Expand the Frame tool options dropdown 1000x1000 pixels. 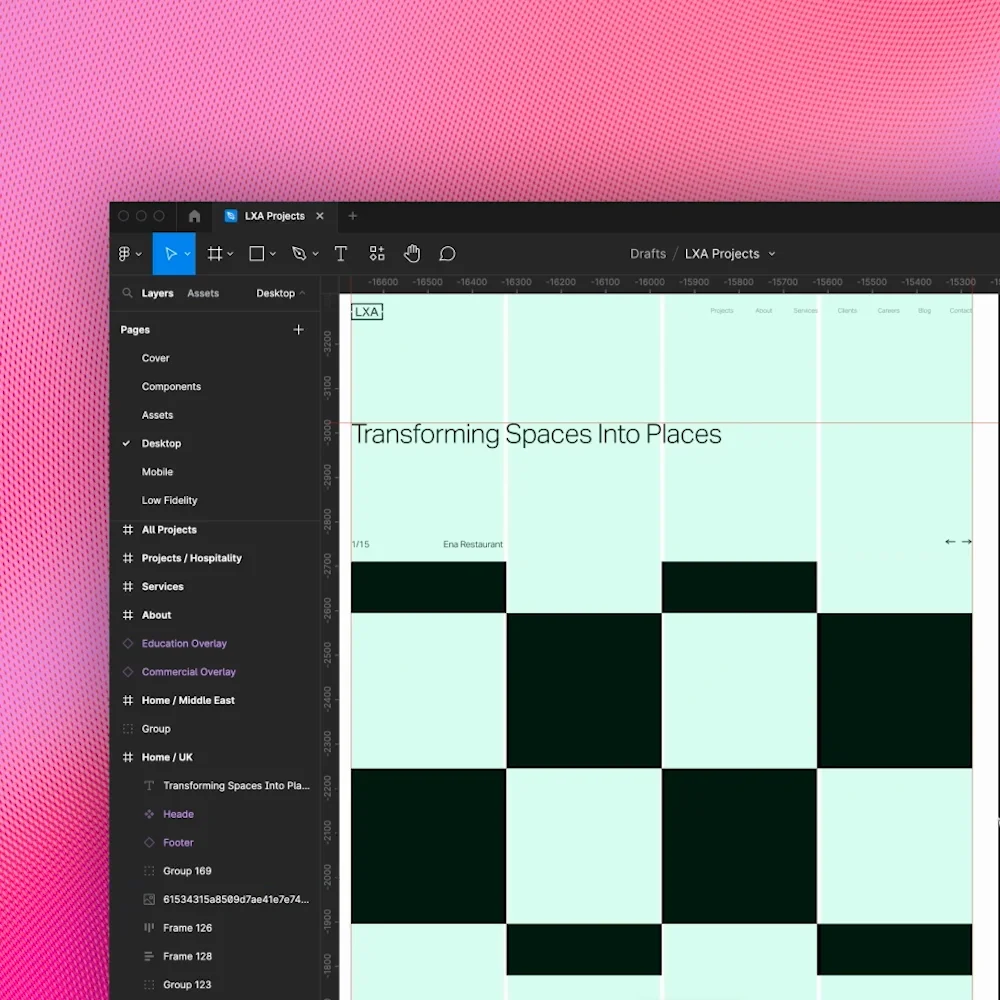point(230,254)
